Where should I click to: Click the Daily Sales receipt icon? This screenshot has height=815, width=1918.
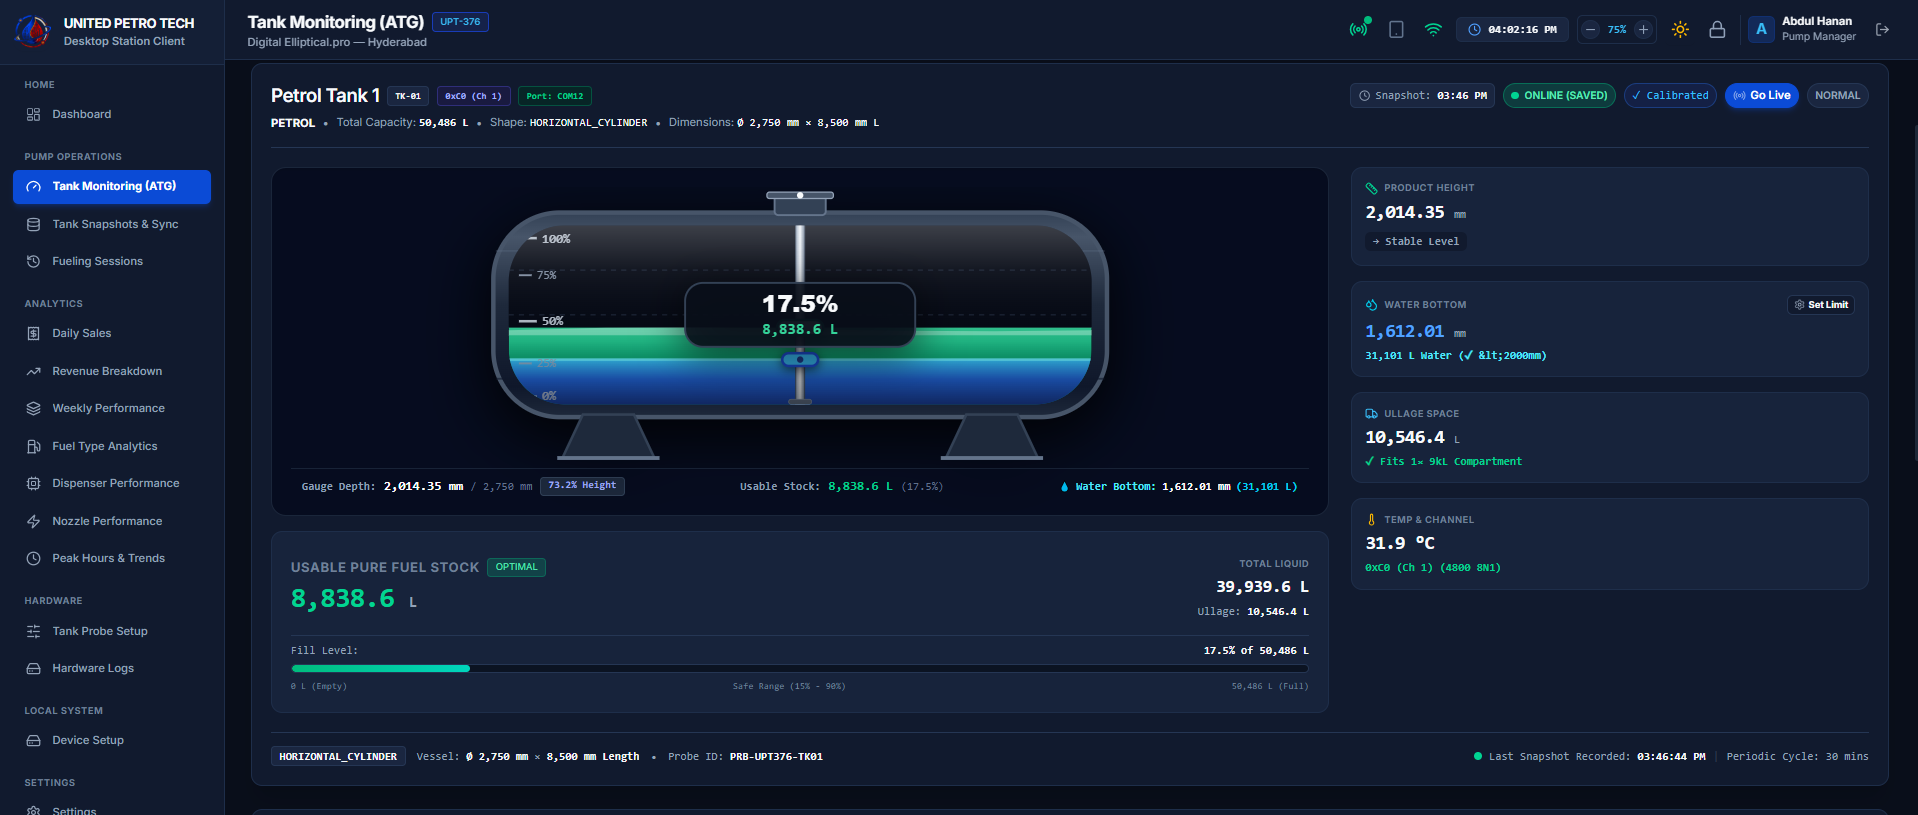[x=34, y=334]
